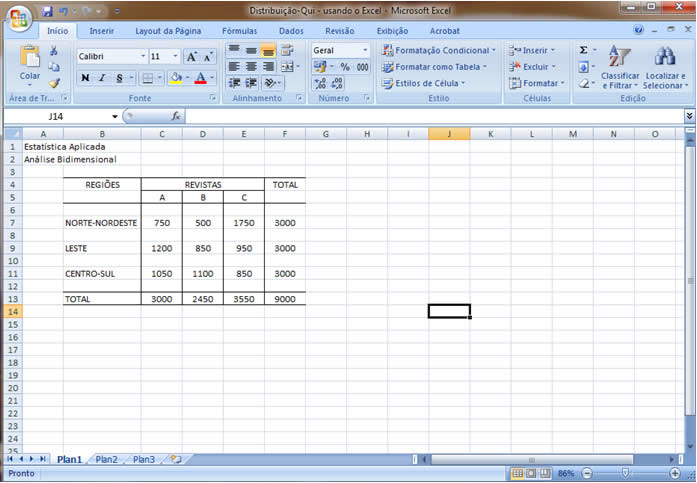The height and width of the screenshot is (483, 697).
Task: Click the Excel help question mark icon
Action: click(639, 31)
